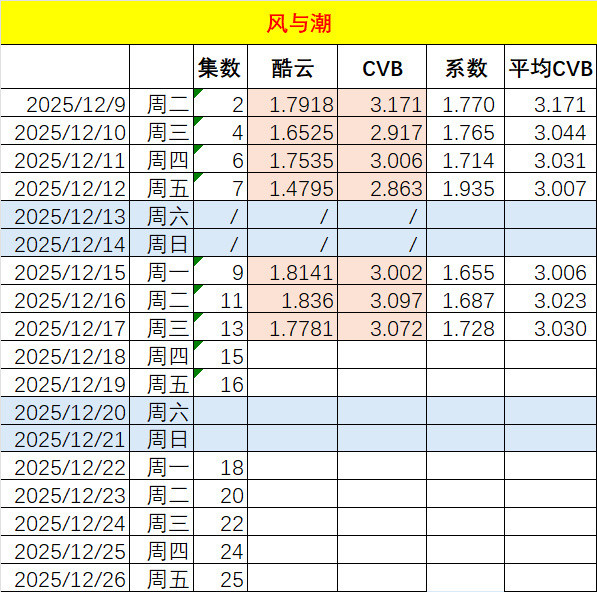The width and height of the screenshot is (597, 592).
Task: Select 系数 value 1.770
Action: tap(466, 103)
